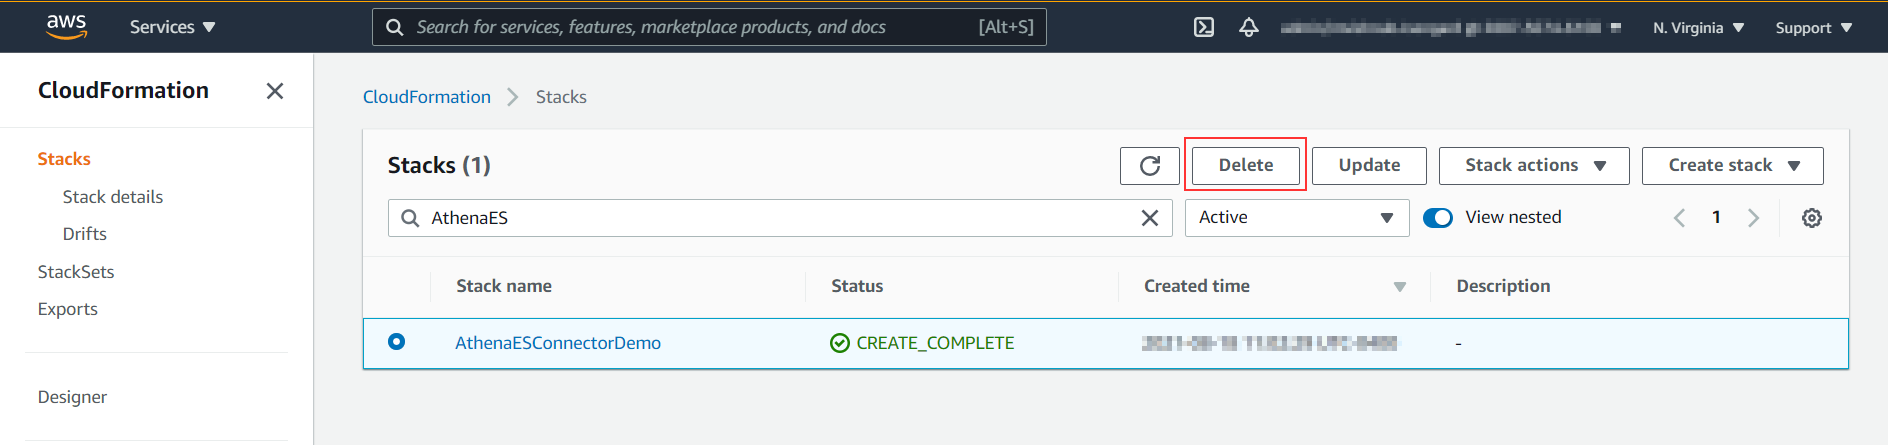Toggle the View nested switch
The height and width of the screenshot is (445, 1888).
(x=1438, y=218)
